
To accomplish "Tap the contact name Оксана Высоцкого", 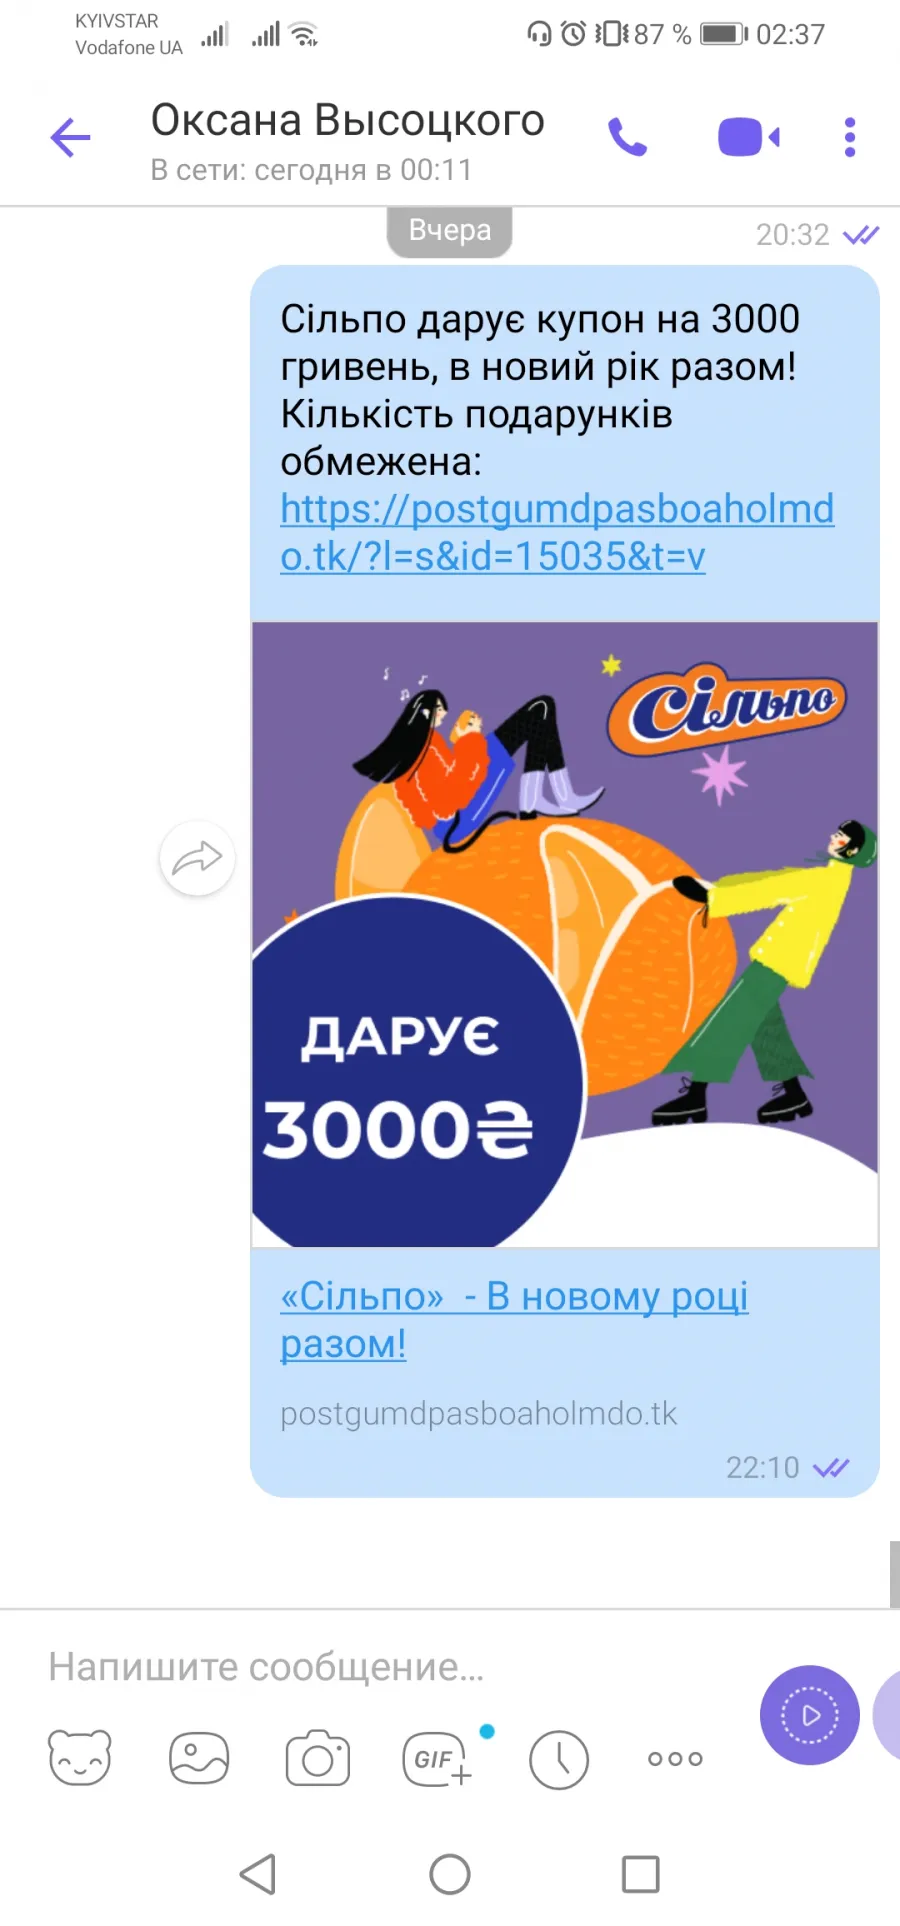I will [x=348, y=120].
